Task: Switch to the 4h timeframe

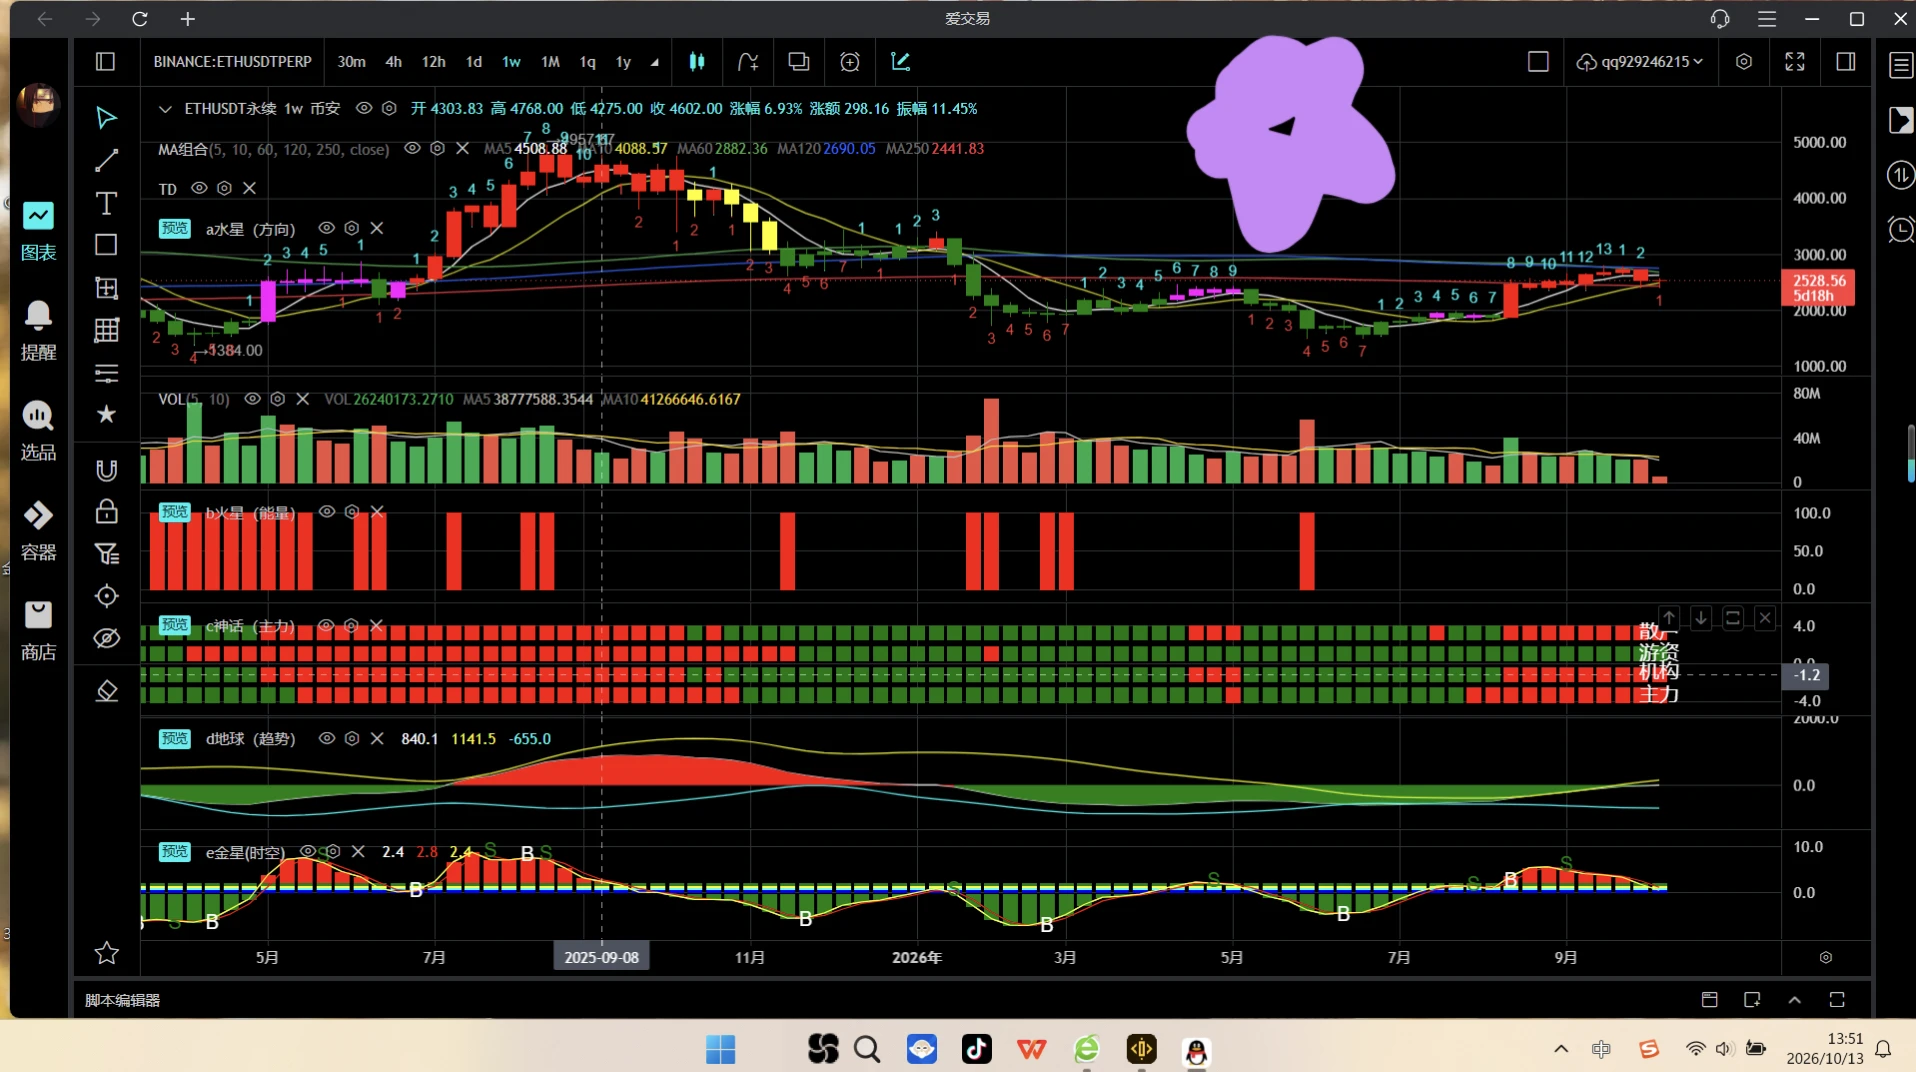Action: click(394, 62)
